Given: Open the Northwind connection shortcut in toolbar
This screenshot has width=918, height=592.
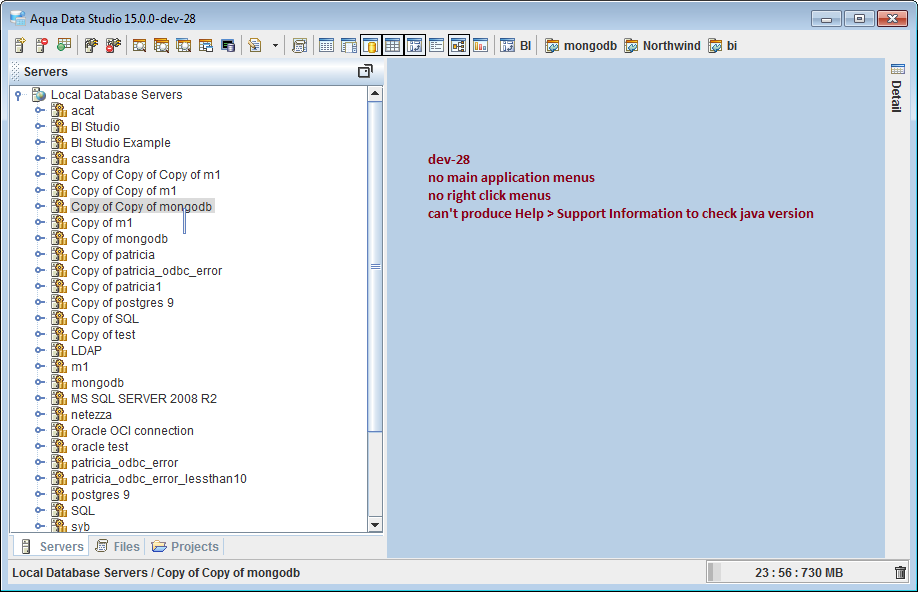Looking at the screenshot, I should point(662,45).
